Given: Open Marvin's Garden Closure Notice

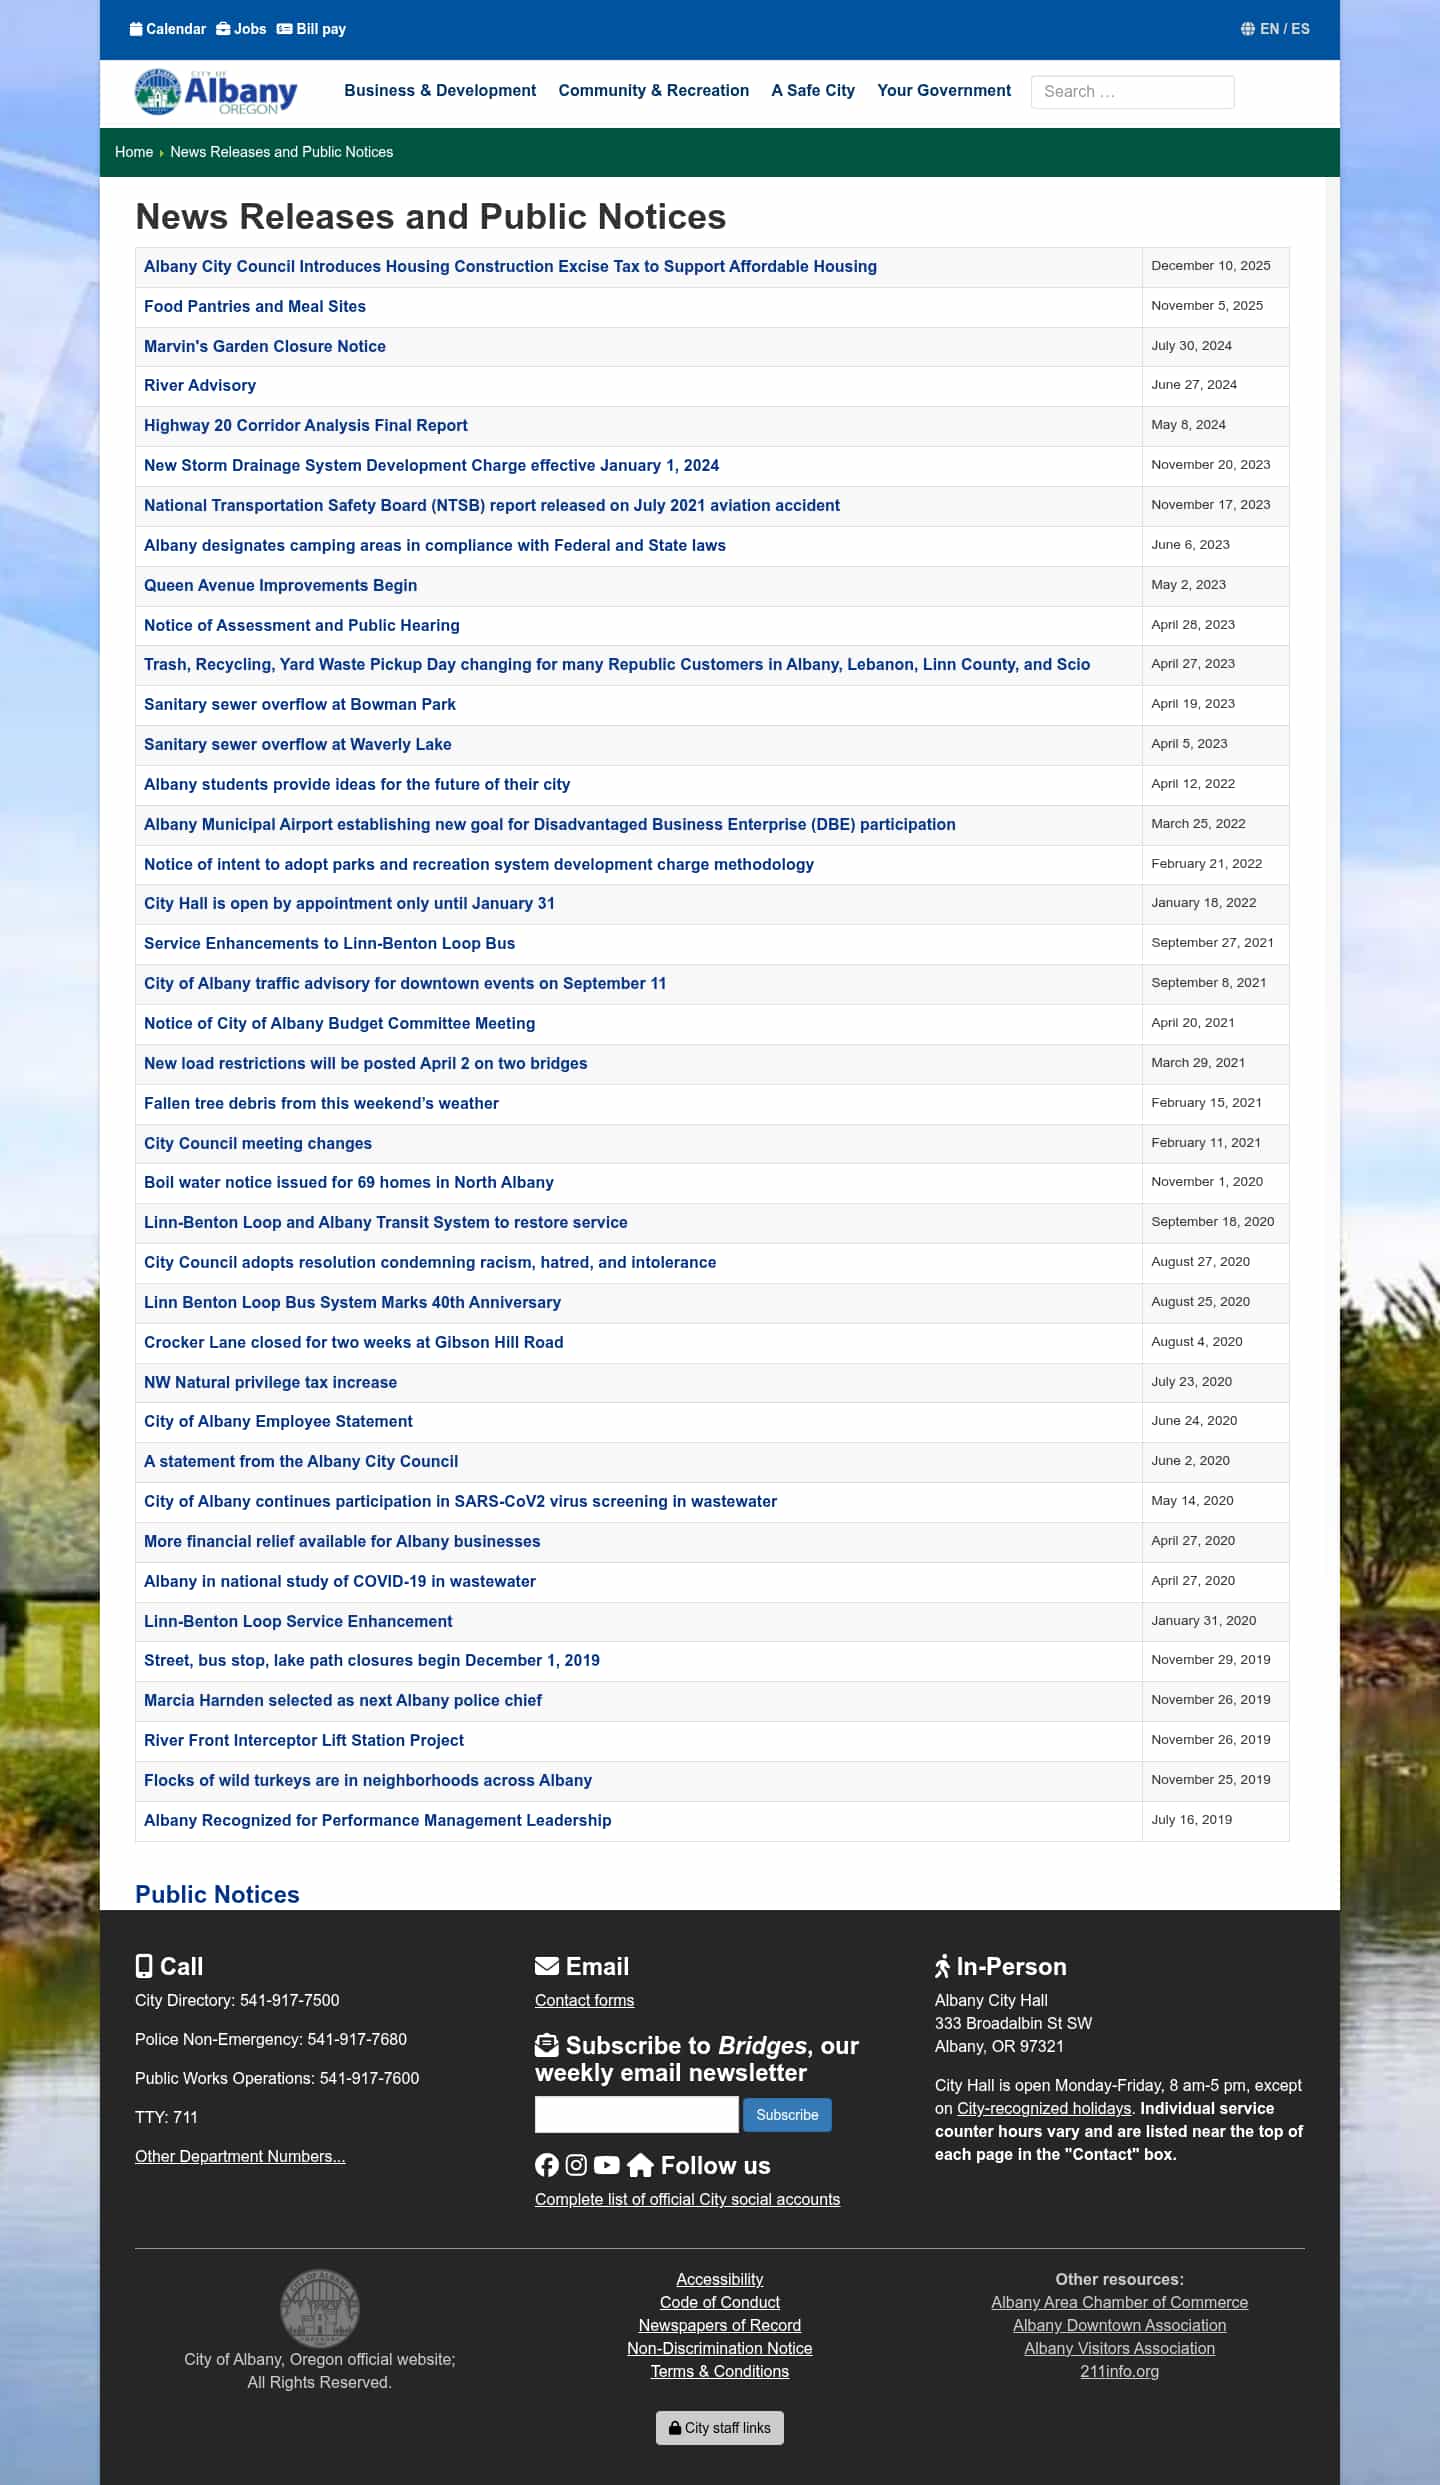Looking at the screenshot, I should pos(265,346).
